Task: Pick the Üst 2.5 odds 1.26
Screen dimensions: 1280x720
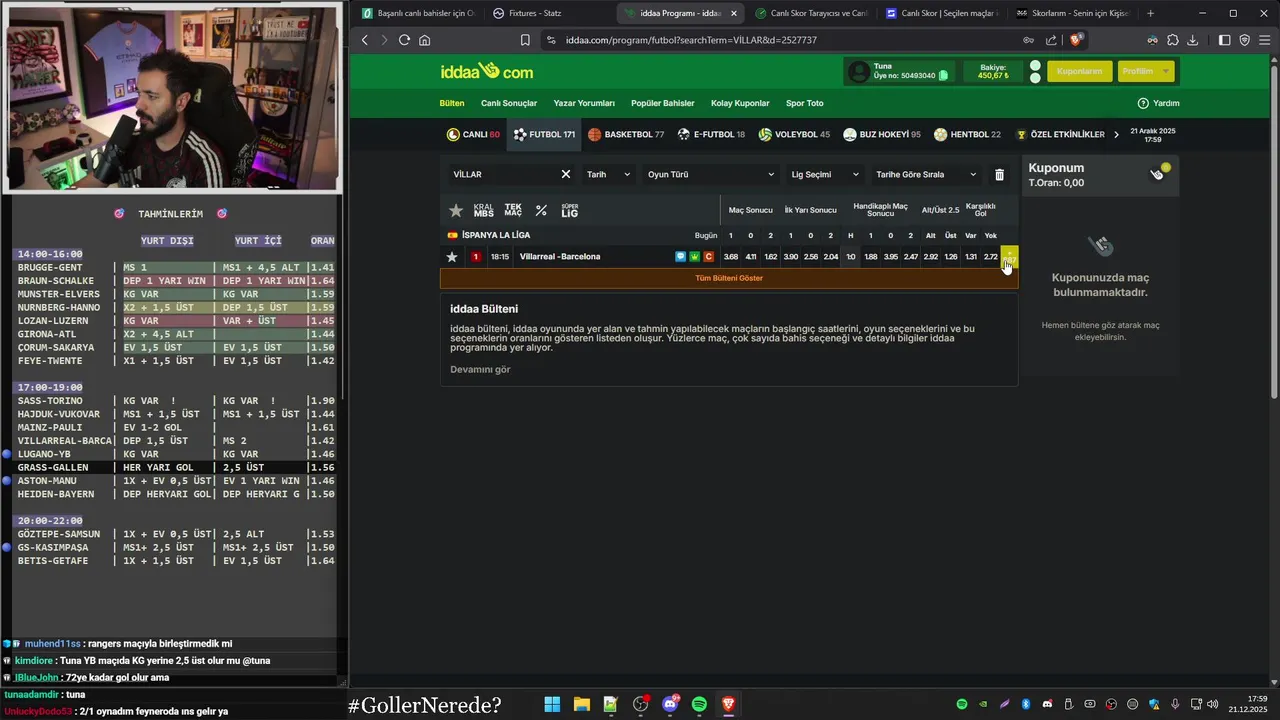Action: (951, 257)
